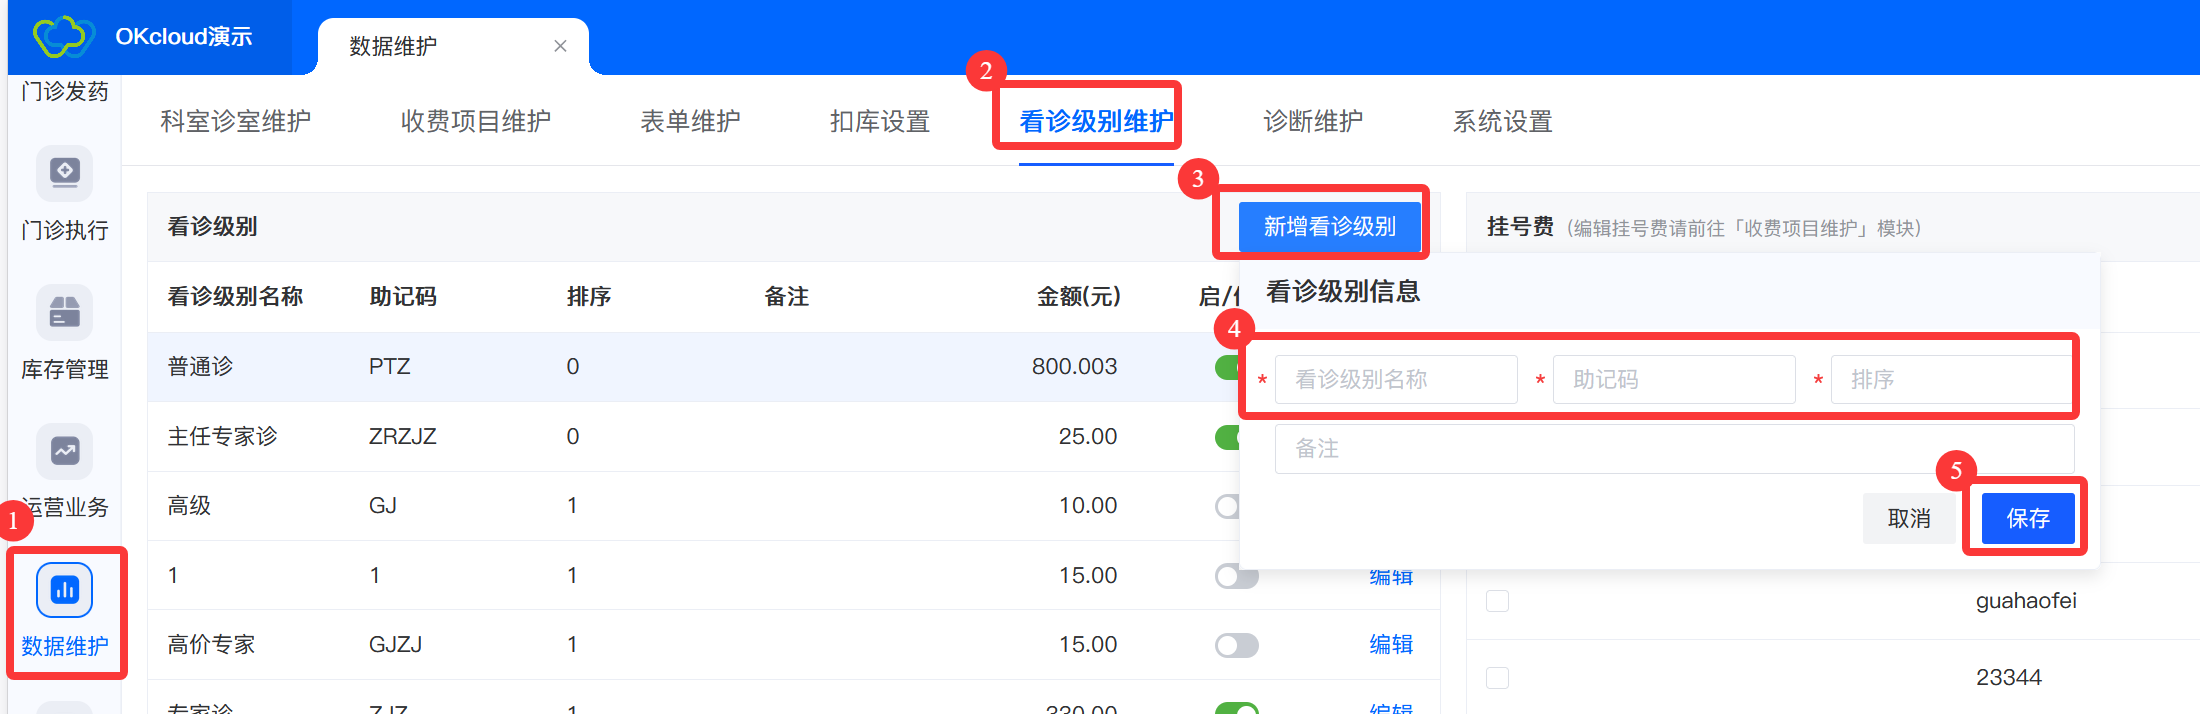Click into the 备注 text field
2200x714 pixels.
click(1673, 449)
